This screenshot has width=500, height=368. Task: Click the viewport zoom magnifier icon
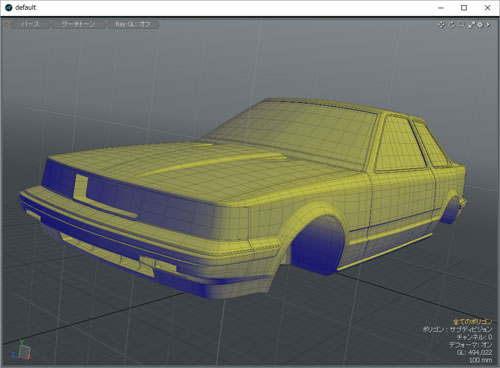[462, 25]
